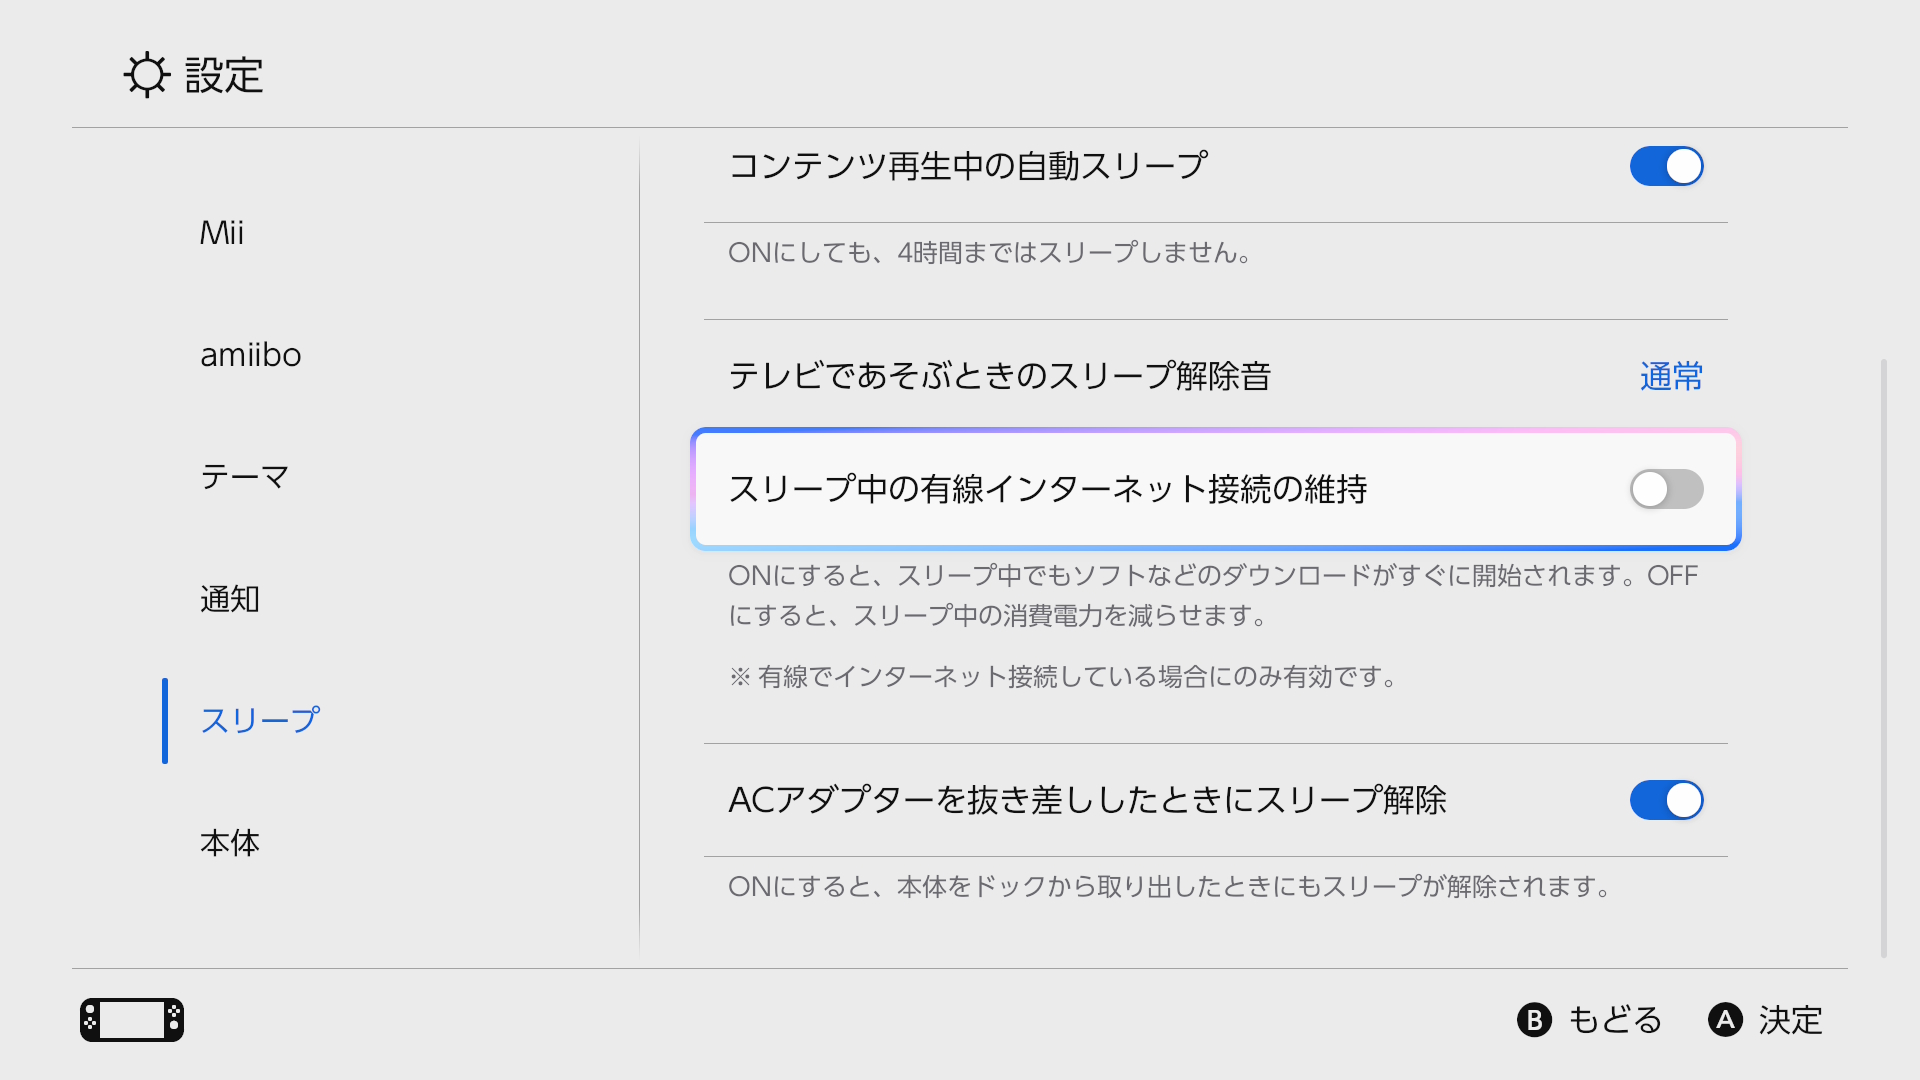This screenshot has width=1920, height=1080.
Task: Open 本体 (System) settings category
Action: pyautogui.click(x=230, y=843)
